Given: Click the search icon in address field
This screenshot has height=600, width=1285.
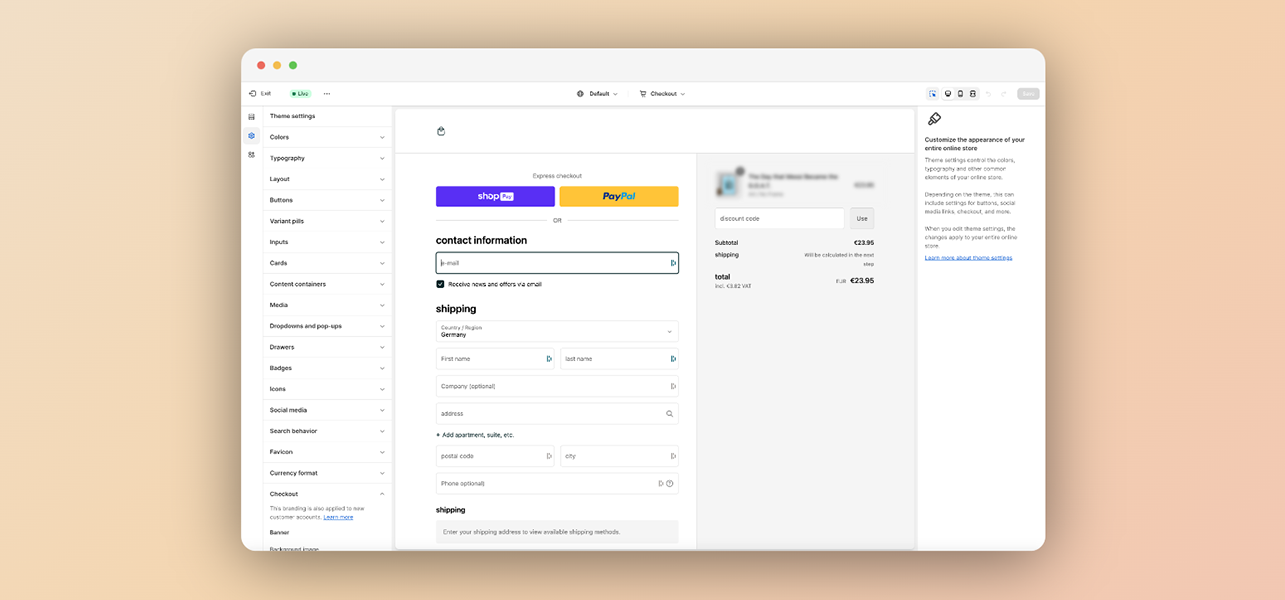Looking at the screenshot, I should [670, 414].
